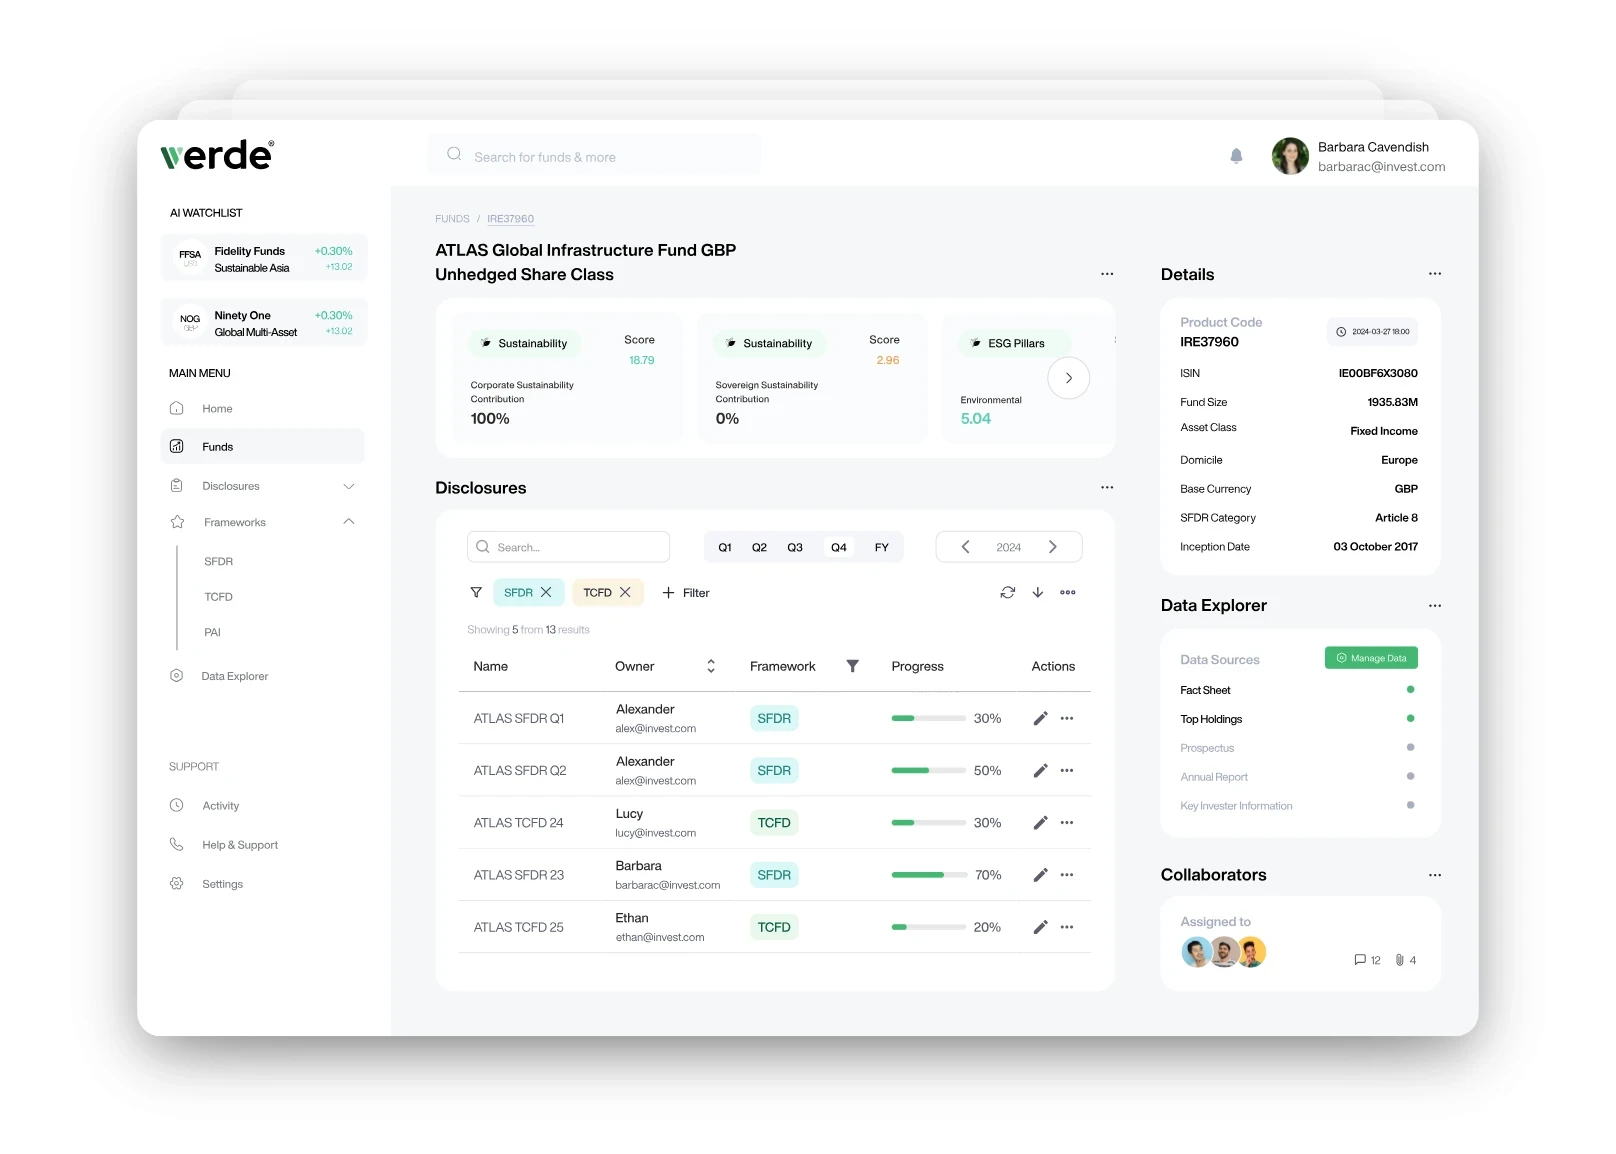Toggle Key Invester Information status dot
The height and width of the screenshot is (1154, 1616).
[1411, 806]
